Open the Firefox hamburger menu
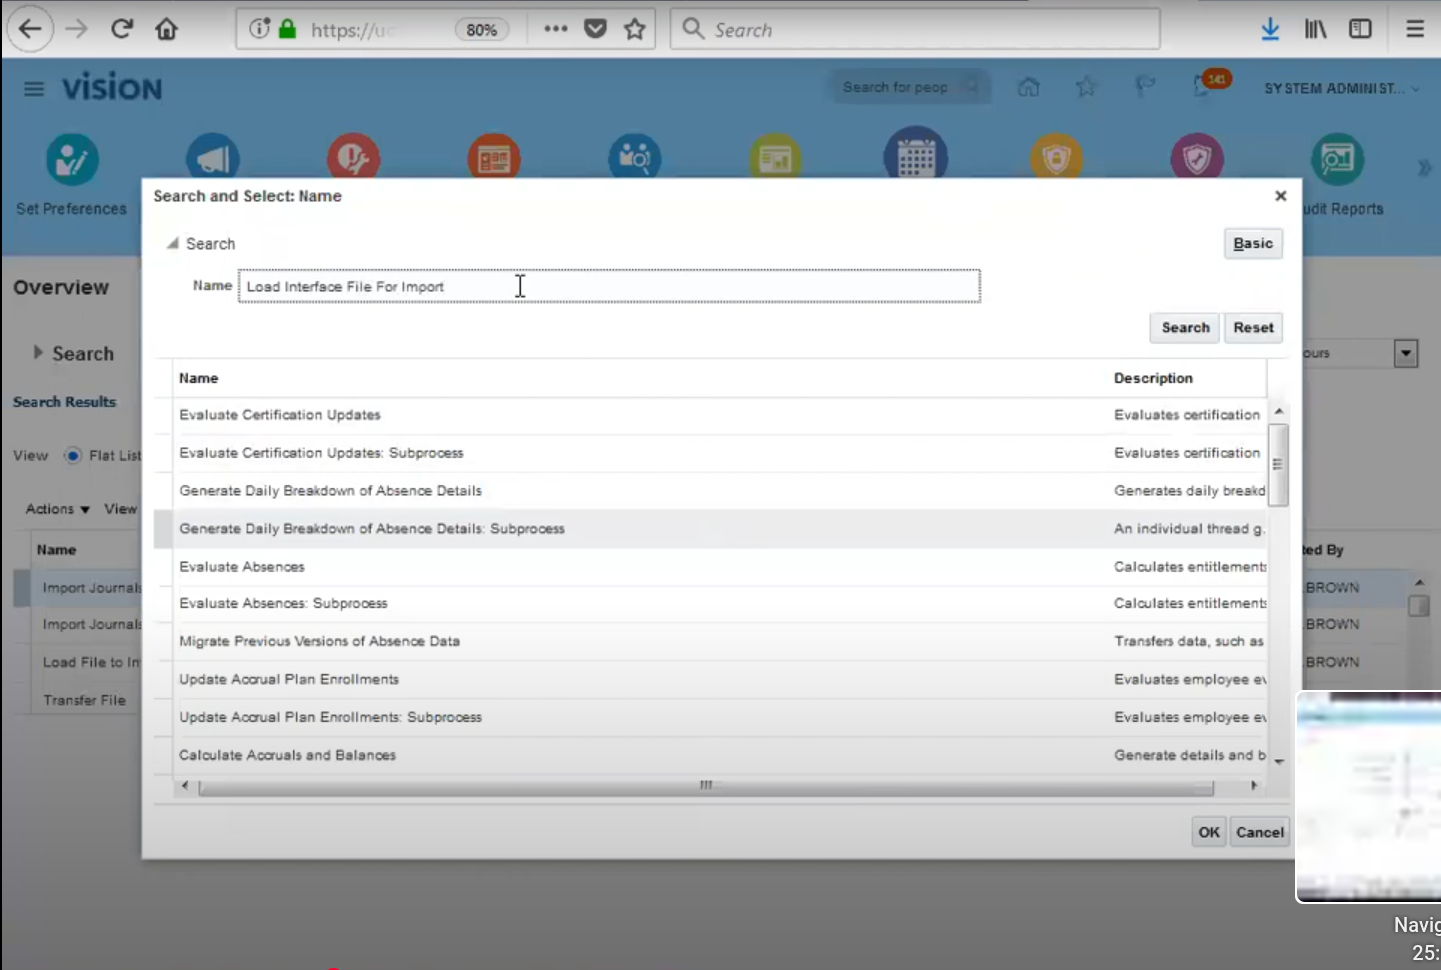This screenshot has width=1441, height=970. coord(1414,29)
